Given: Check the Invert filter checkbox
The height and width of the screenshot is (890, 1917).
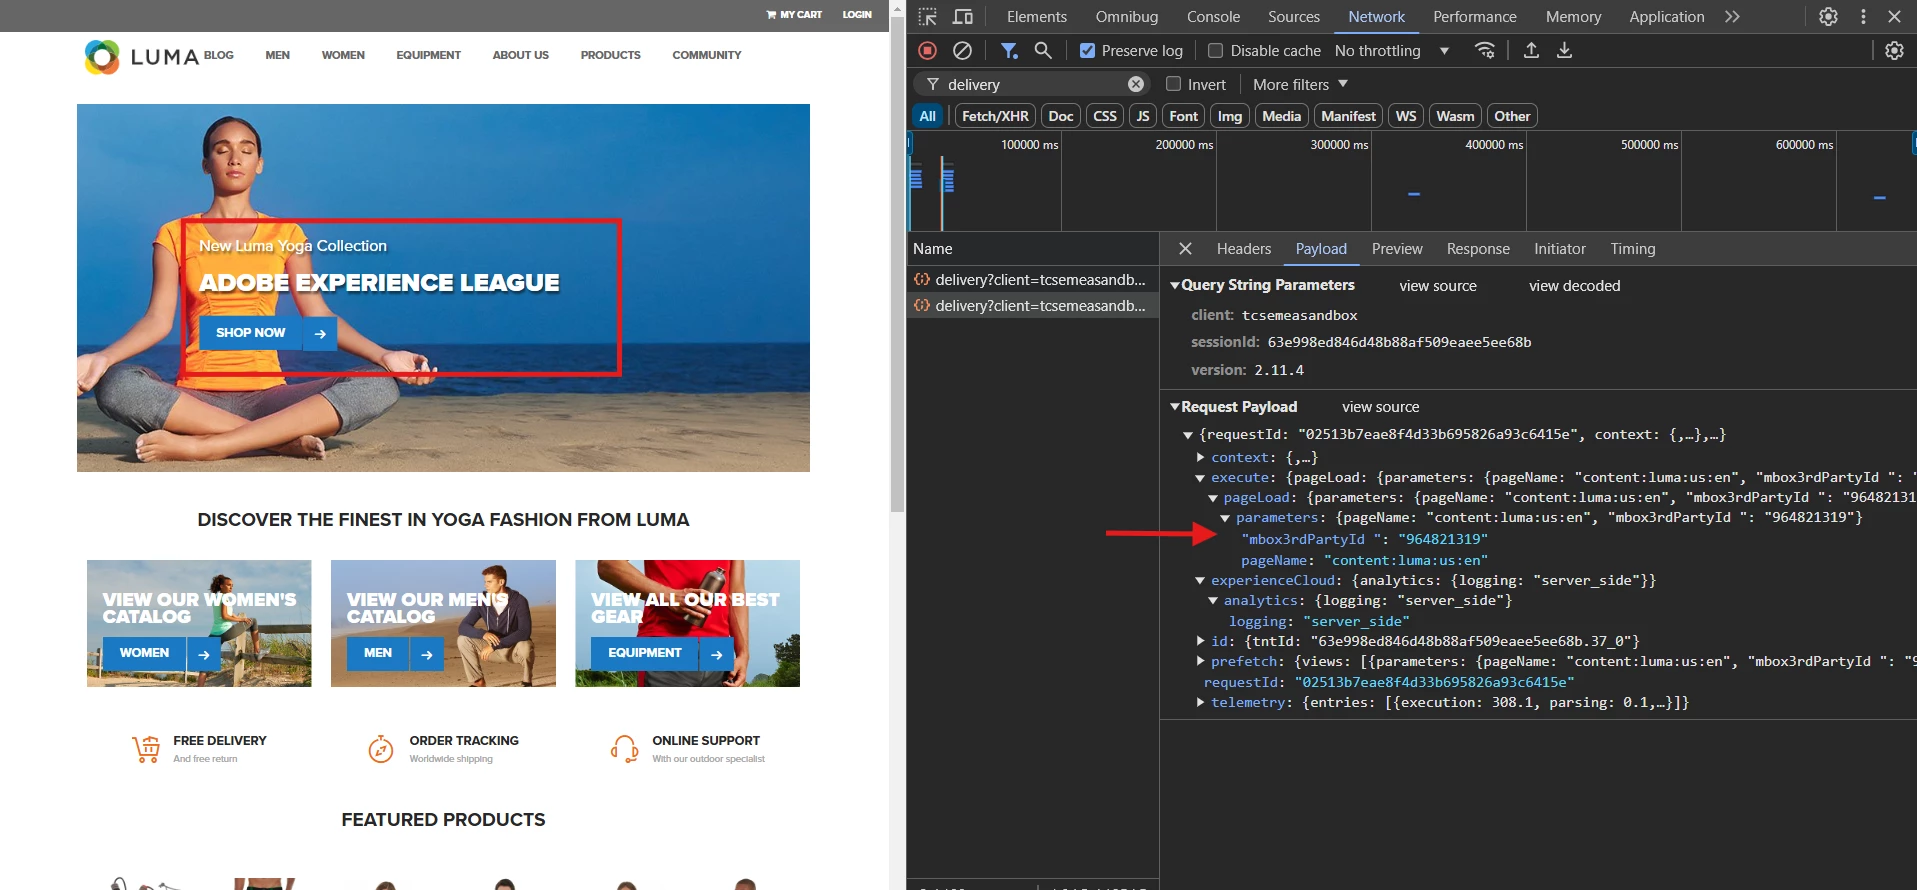Looking at the screenshot, I should point(1173,84).
